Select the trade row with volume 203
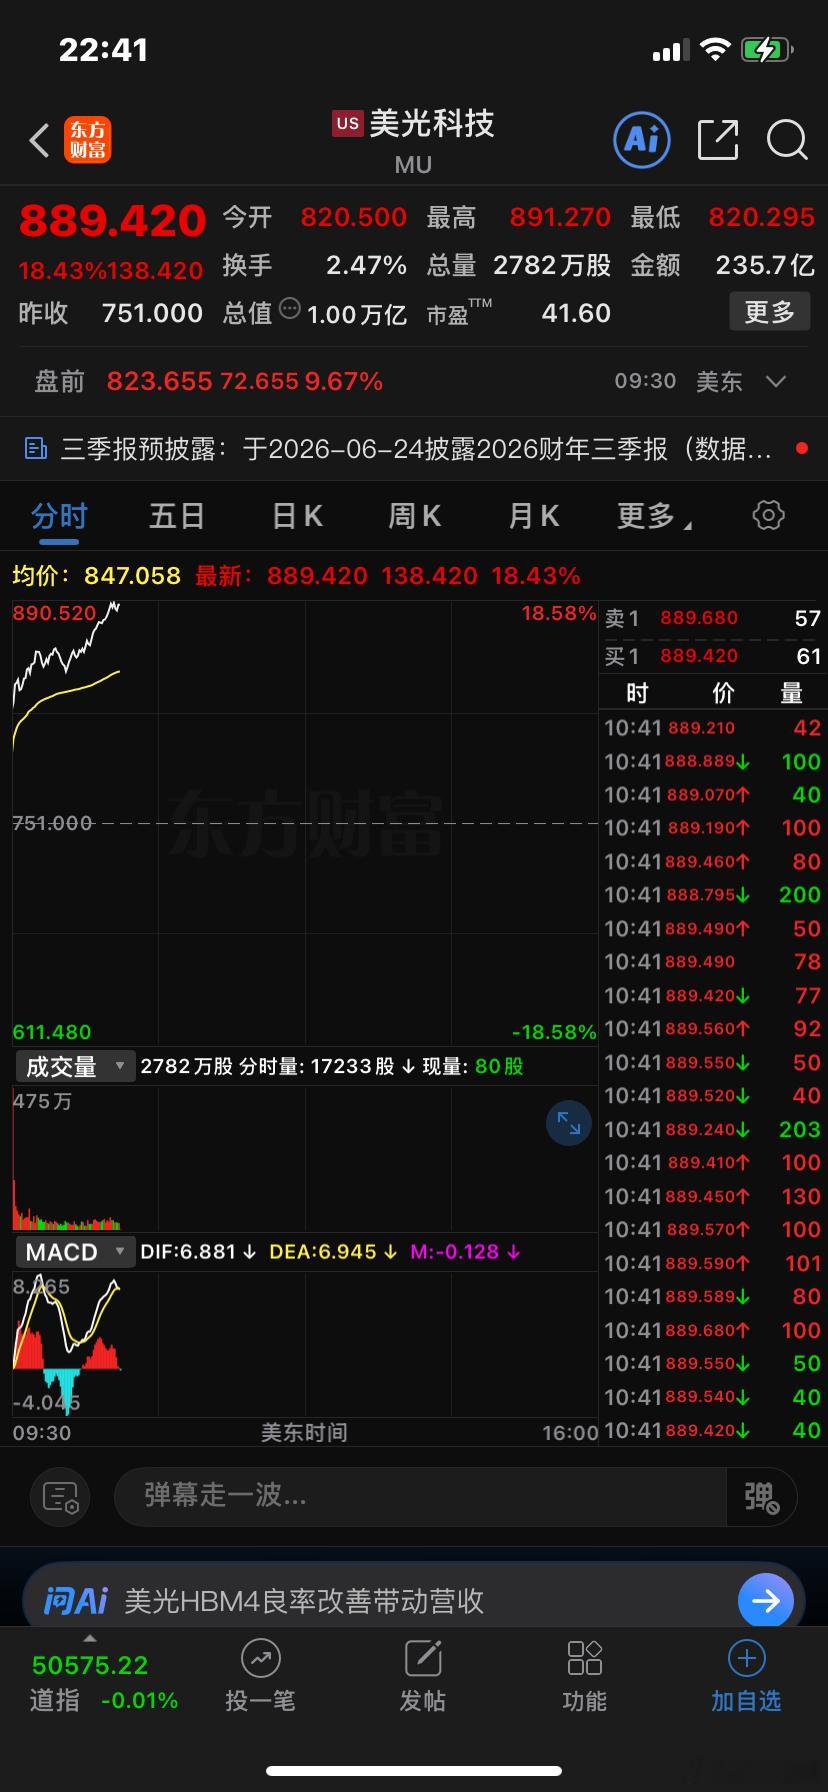The image size is (828, 1792). 713,1129
